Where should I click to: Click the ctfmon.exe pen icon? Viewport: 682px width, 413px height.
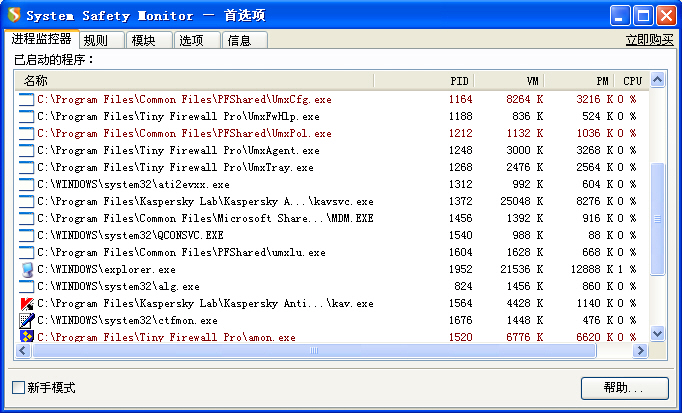point(27,320)
